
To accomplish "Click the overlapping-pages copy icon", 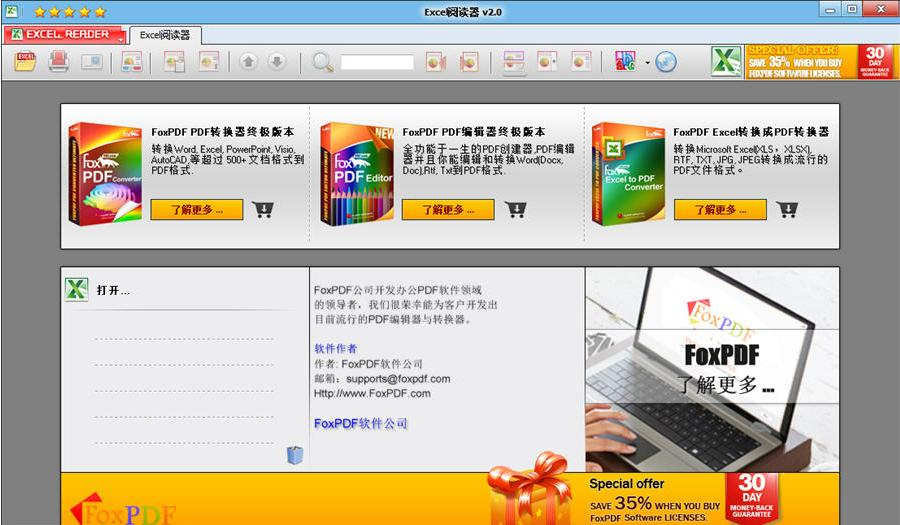I will coord(174,62).
